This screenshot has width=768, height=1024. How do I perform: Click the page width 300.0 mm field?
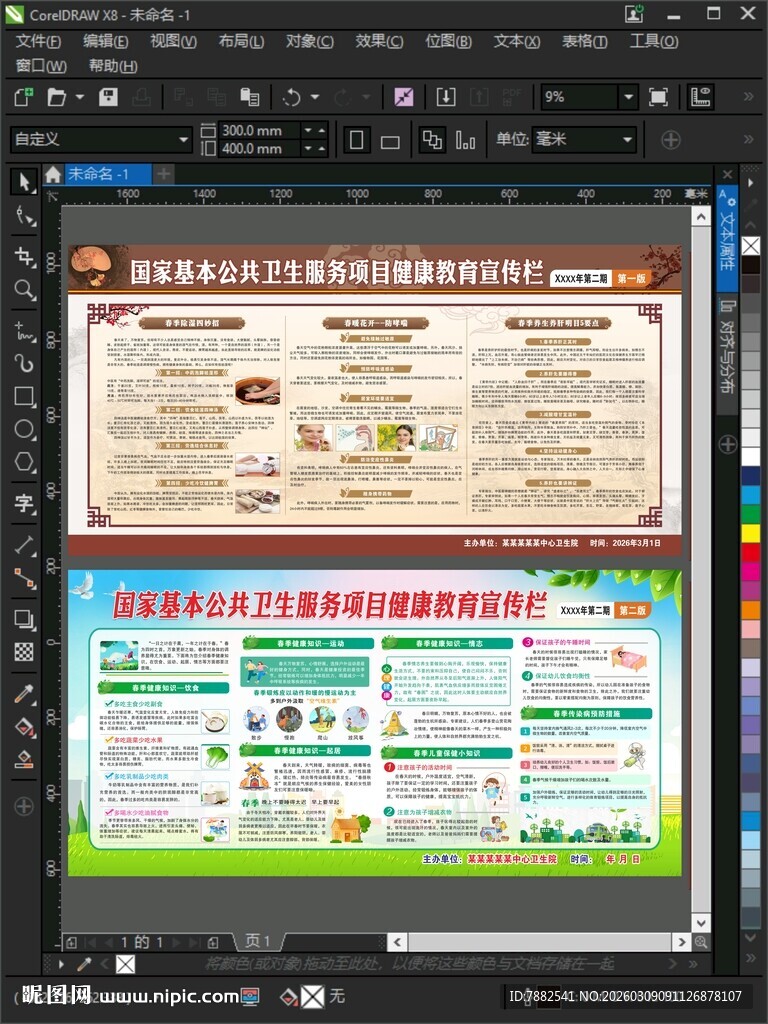coord(259,130)
